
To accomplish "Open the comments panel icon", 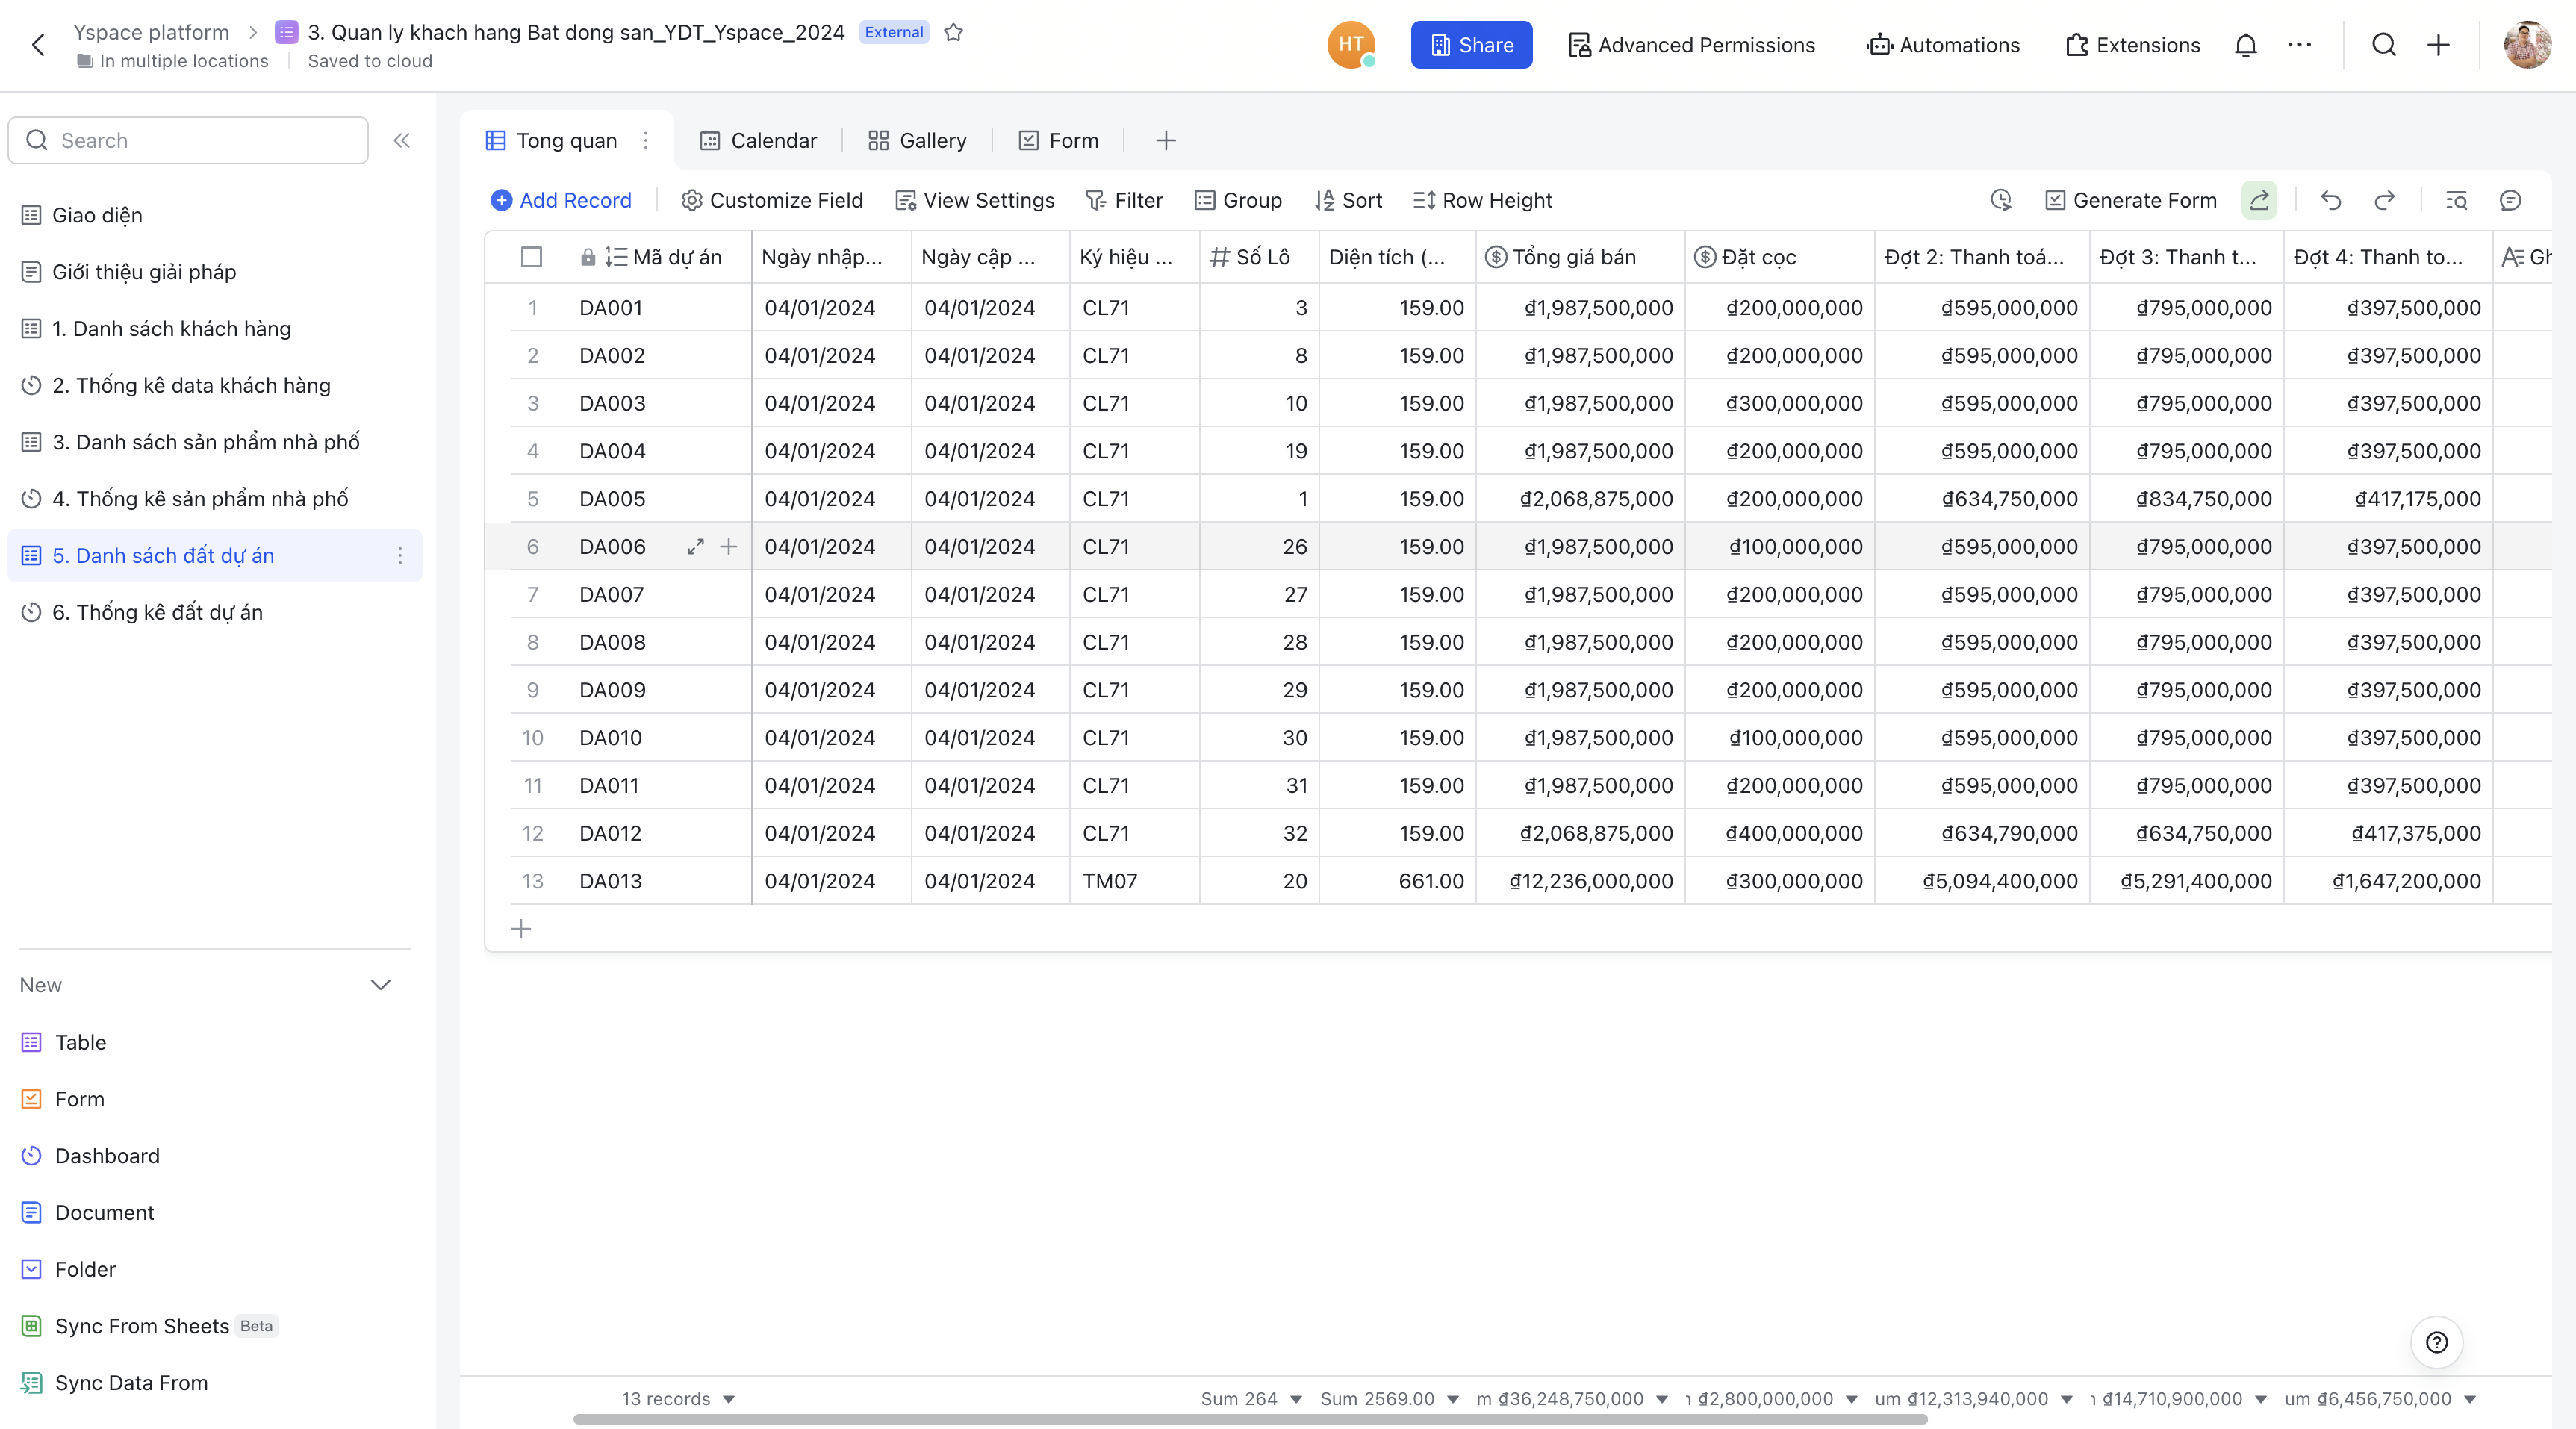I will point(2510,200).
